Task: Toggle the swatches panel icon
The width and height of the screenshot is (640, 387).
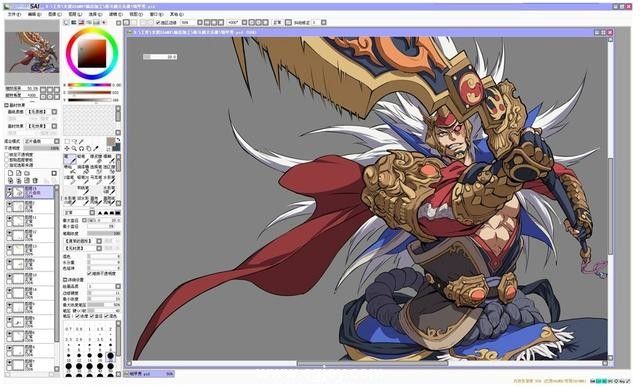Action: [97, 22]
